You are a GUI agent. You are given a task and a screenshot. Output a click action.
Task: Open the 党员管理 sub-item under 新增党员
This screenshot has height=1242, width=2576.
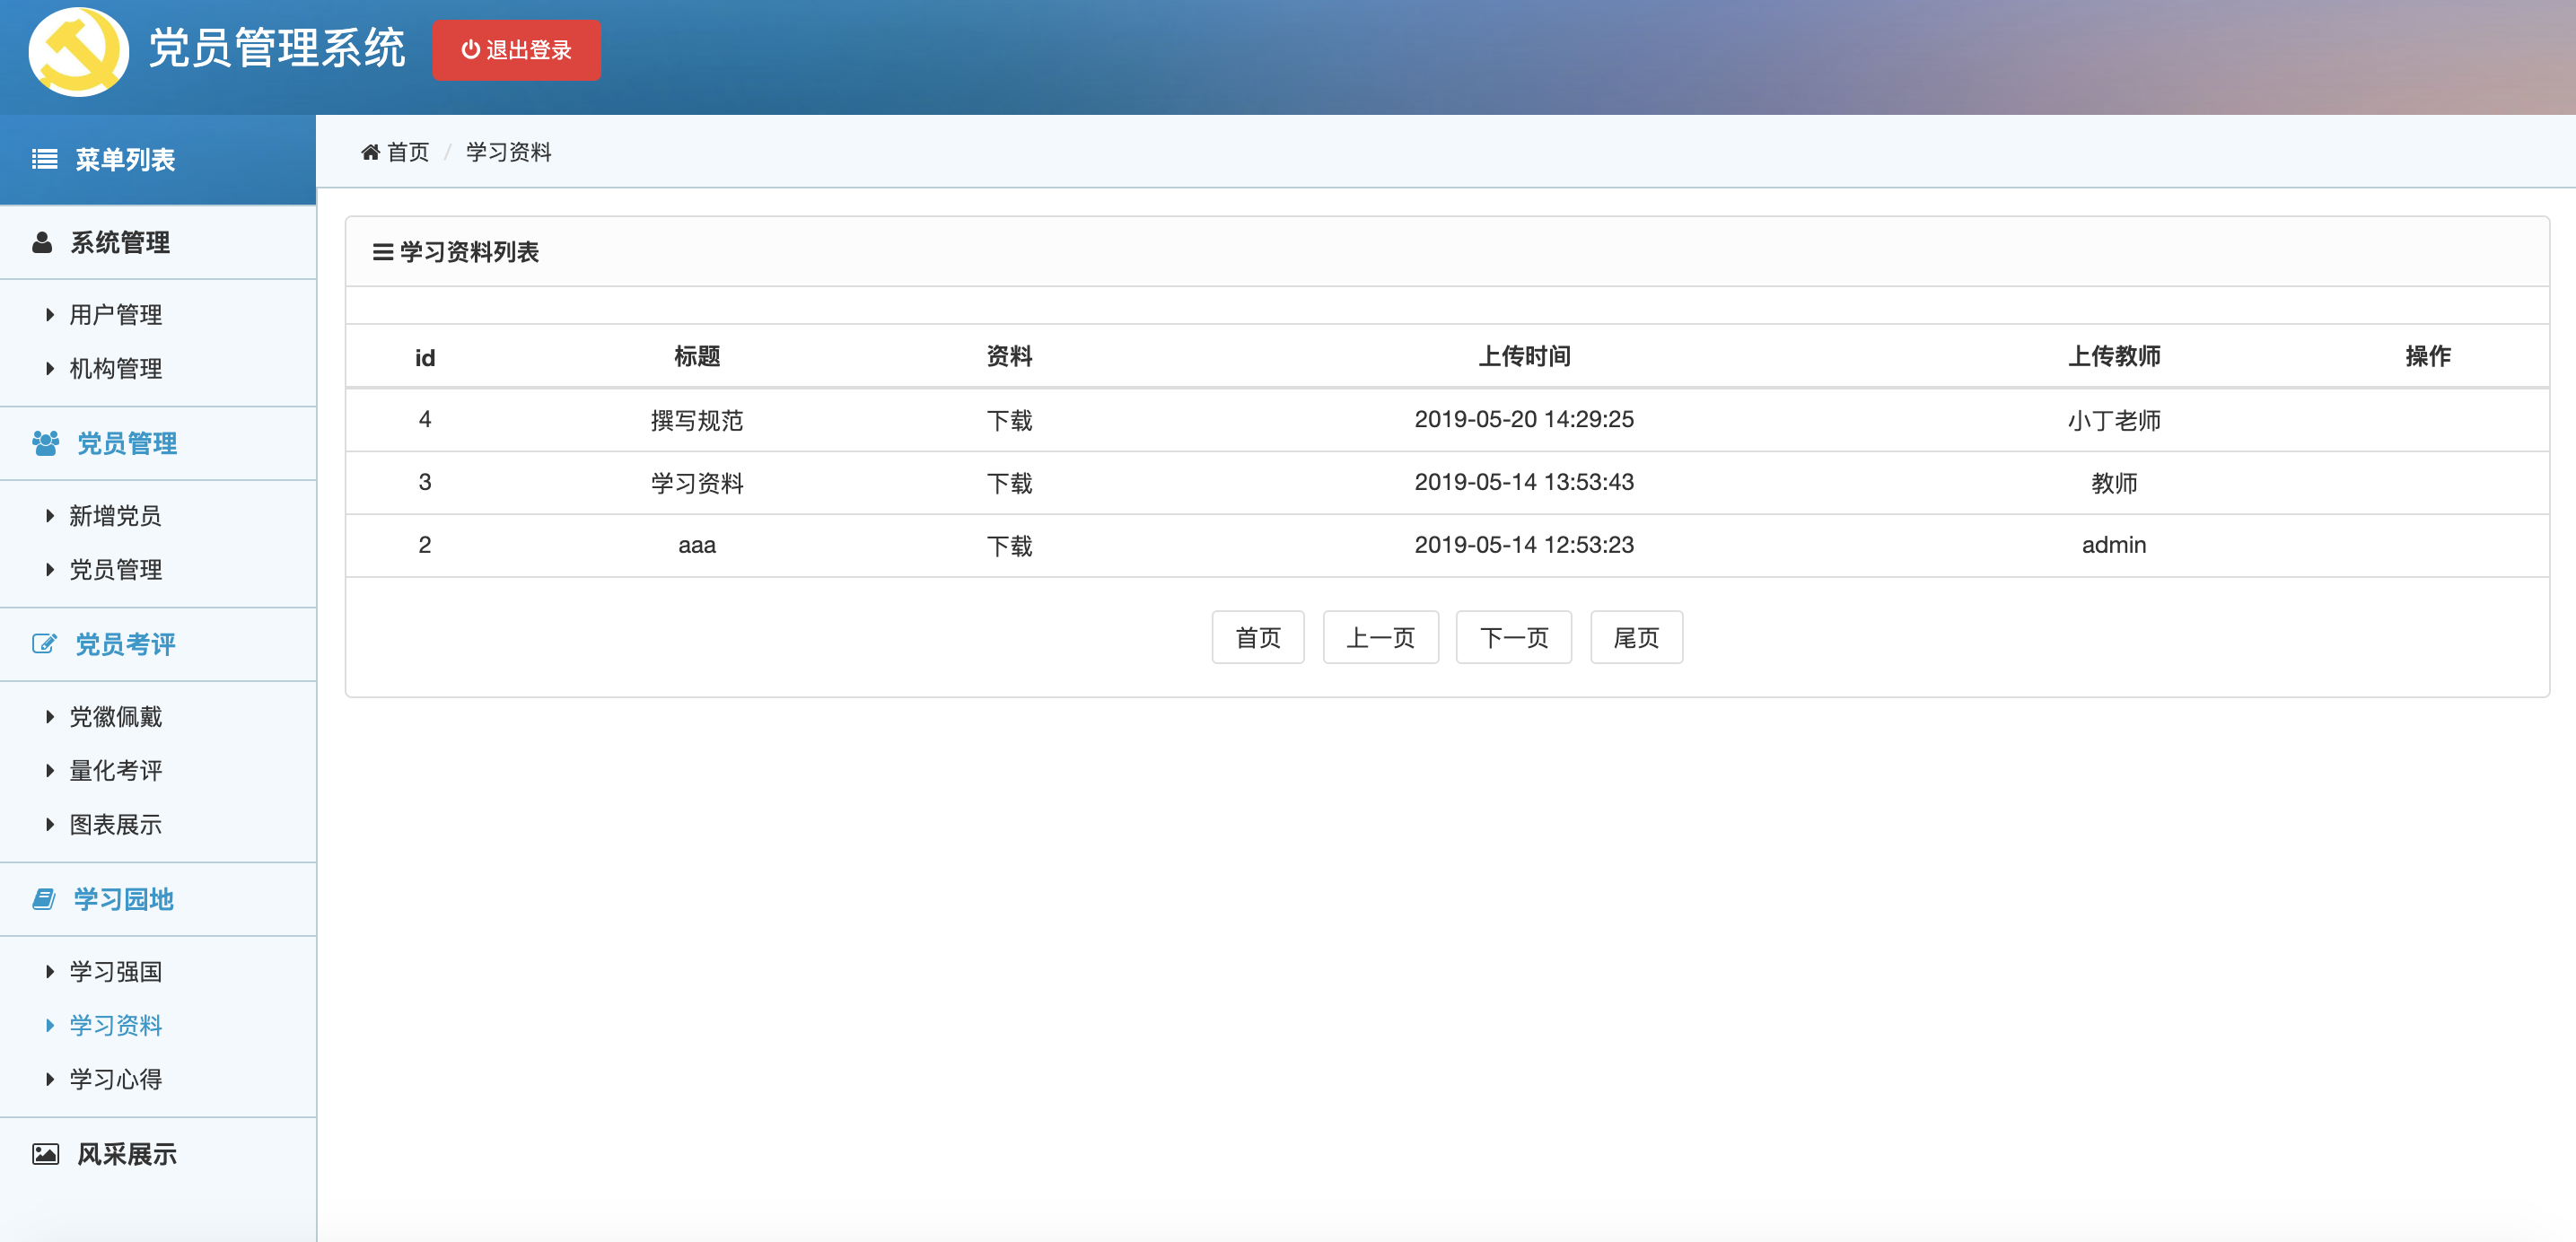[x=115, y=570]
